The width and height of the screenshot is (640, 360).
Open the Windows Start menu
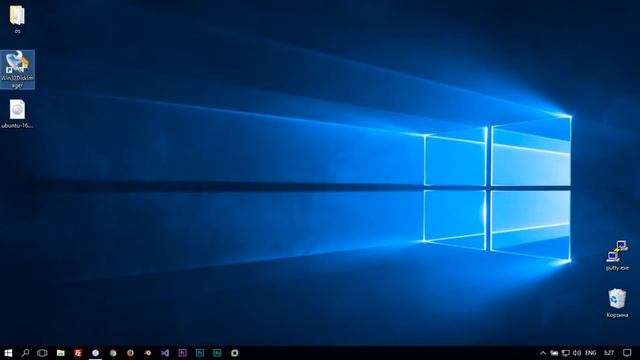coord(8,353)
